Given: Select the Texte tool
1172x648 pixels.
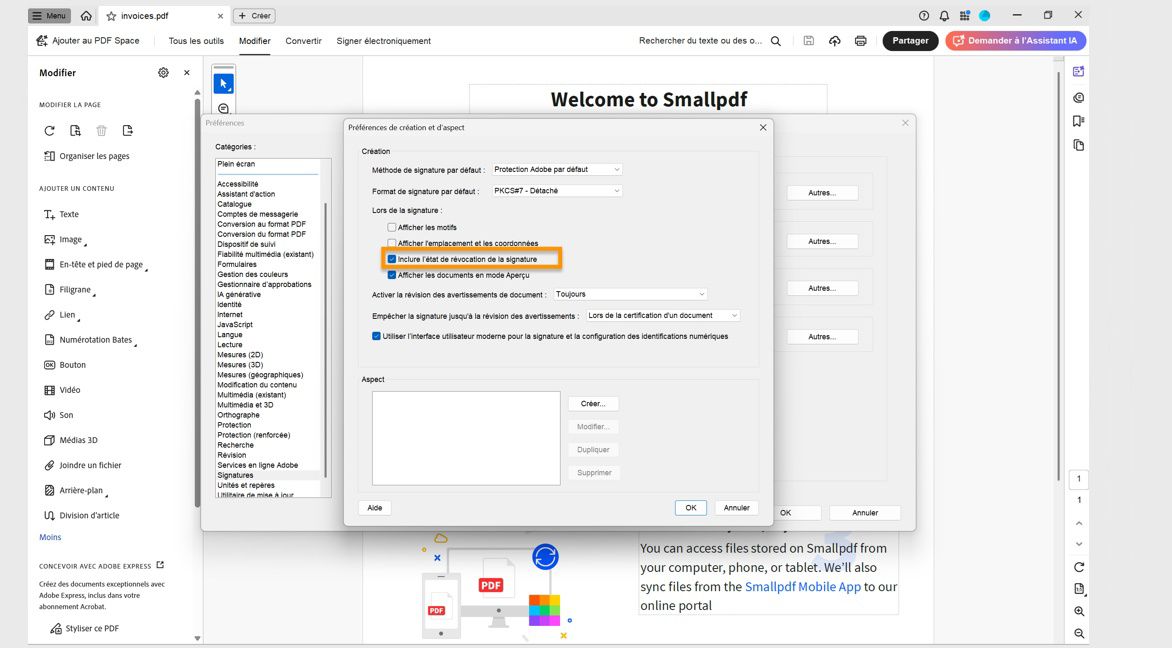Looking at the screenshot, I should 61,215.
